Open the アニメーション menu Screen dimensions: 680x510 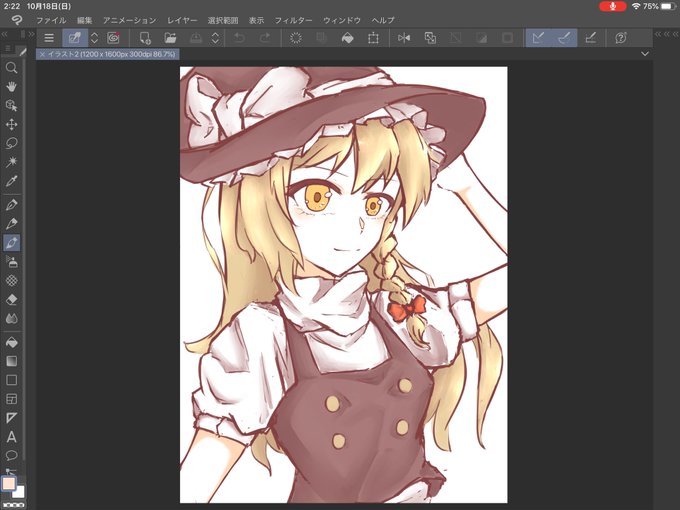pos(129,20)
